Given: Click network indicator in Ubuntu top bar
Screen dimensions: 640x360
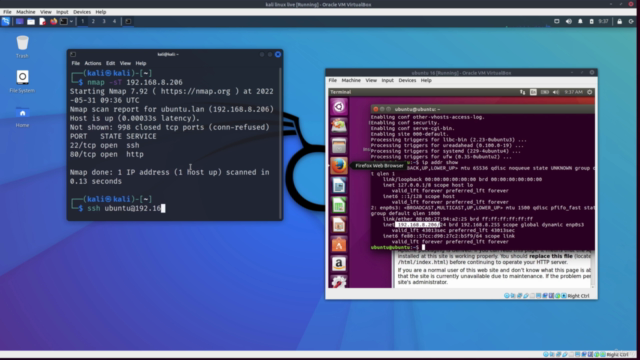Looking at the screenshot, I should [522, 92].
